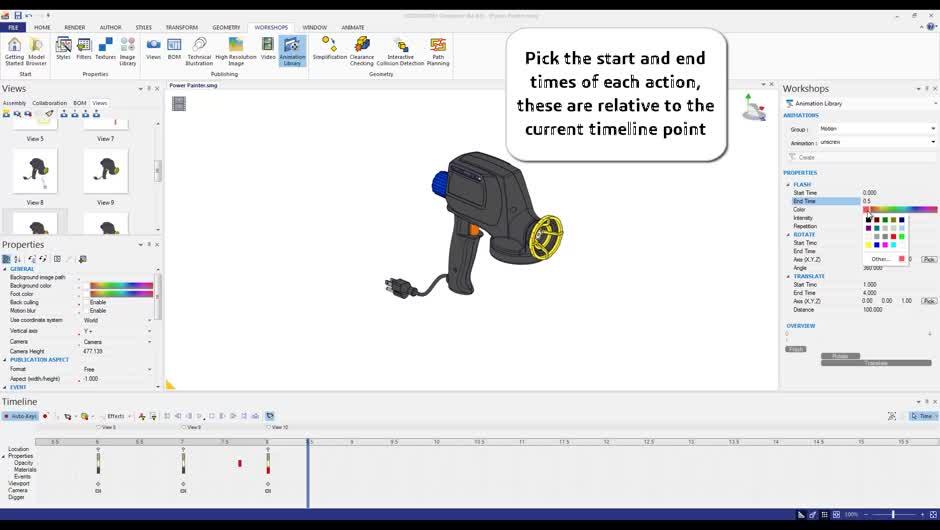Toggle the highlighted icon at the end of the Timeline toolbar
This screenshot has height=530, width=940.
pos(270,416)
